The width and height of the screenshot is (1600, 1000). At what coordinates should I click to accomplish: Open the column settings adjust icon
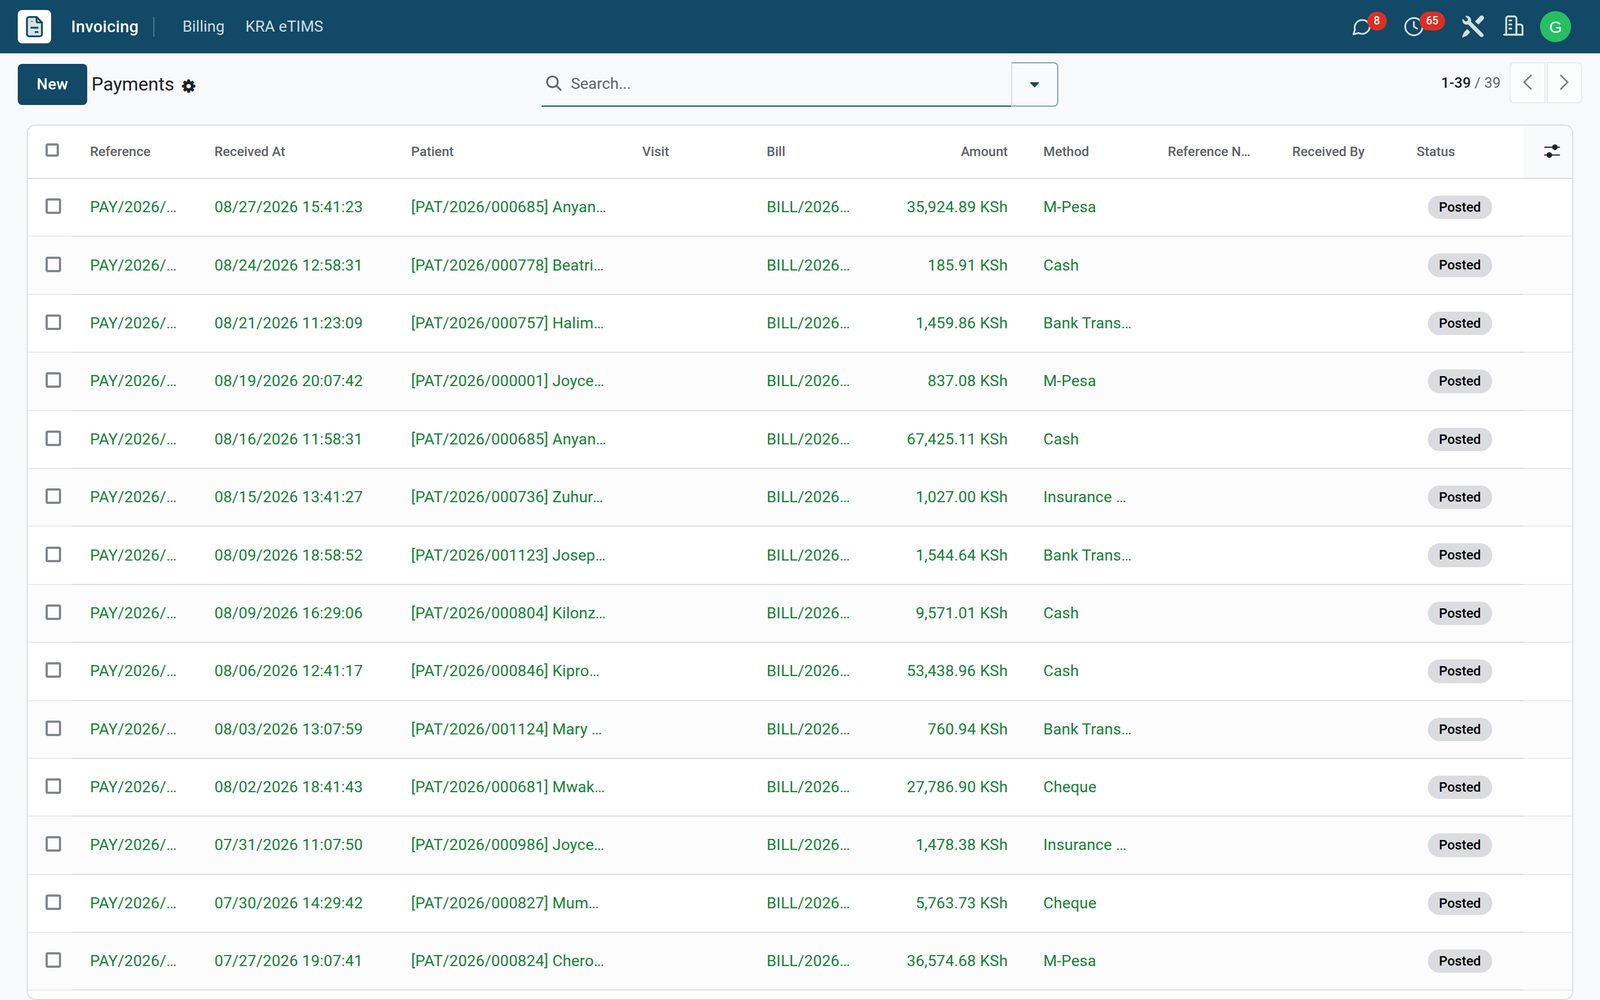click(x=1551, y=152)
